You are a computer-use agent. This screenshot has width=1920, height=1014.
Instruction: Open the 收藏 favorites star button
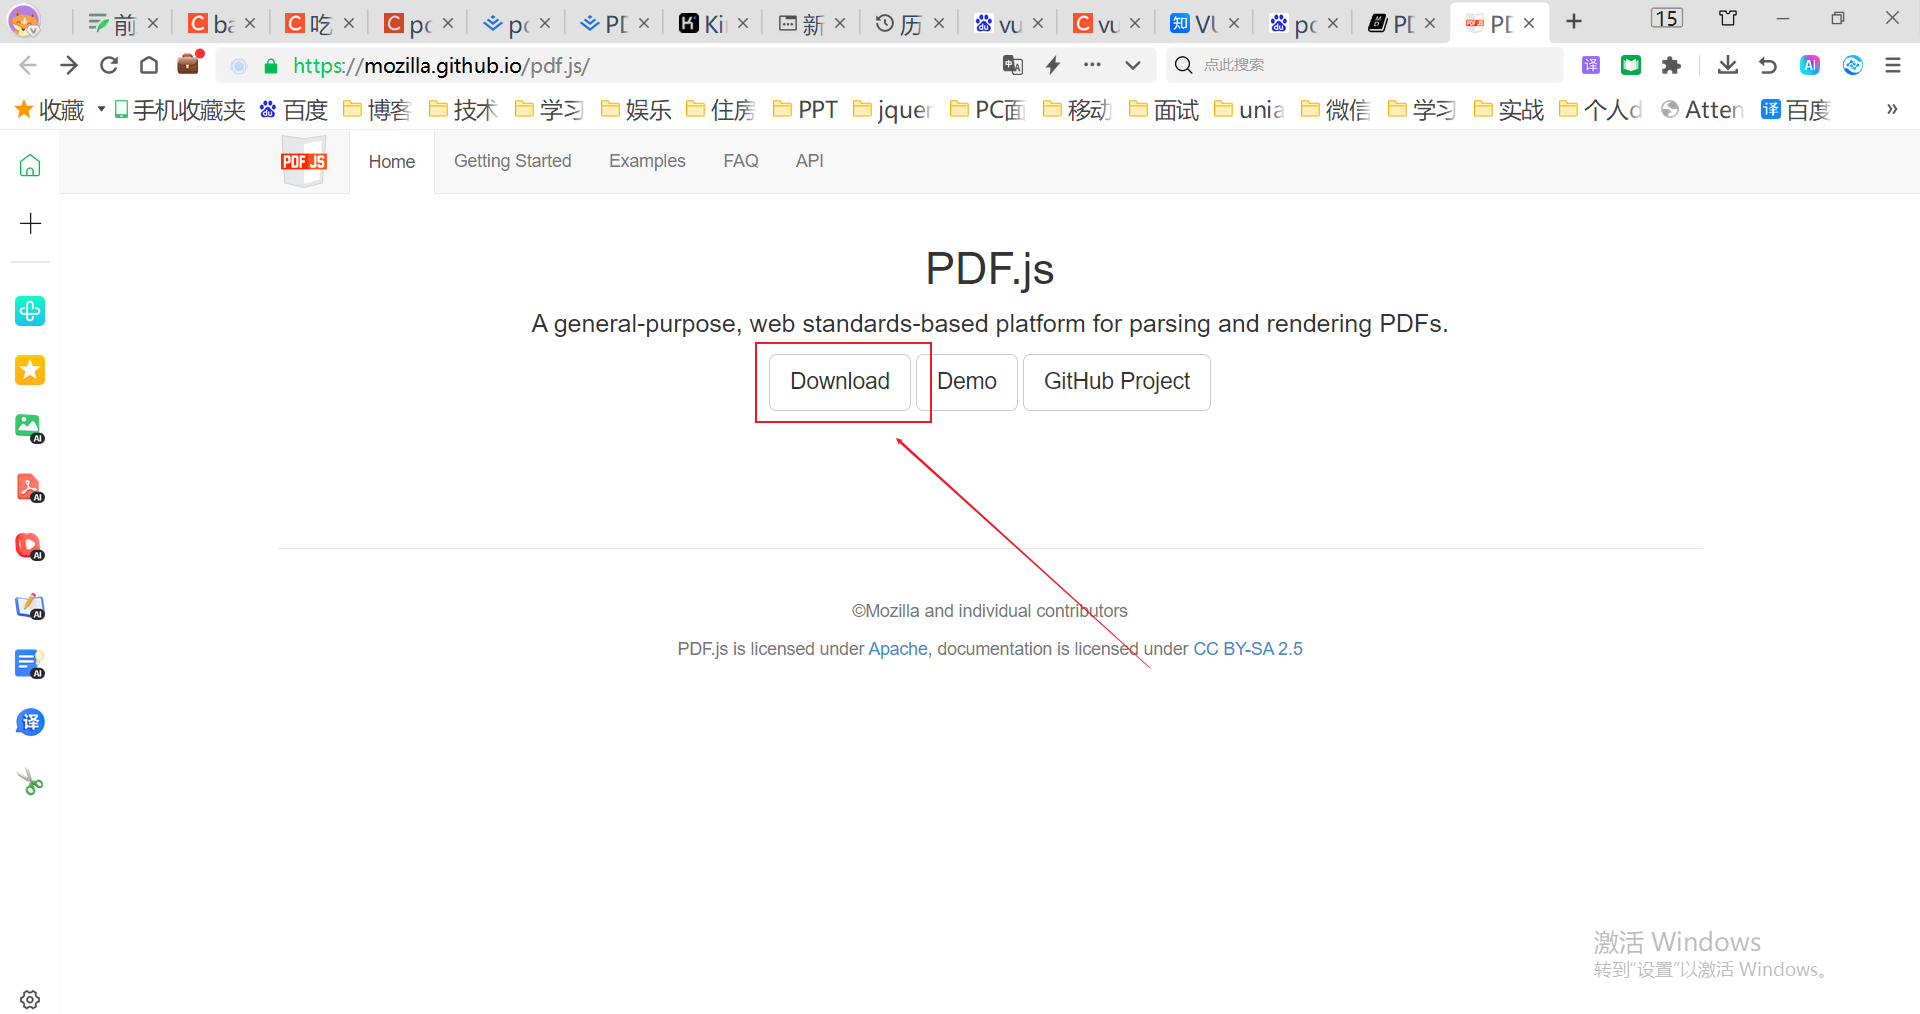coord(49,110)
